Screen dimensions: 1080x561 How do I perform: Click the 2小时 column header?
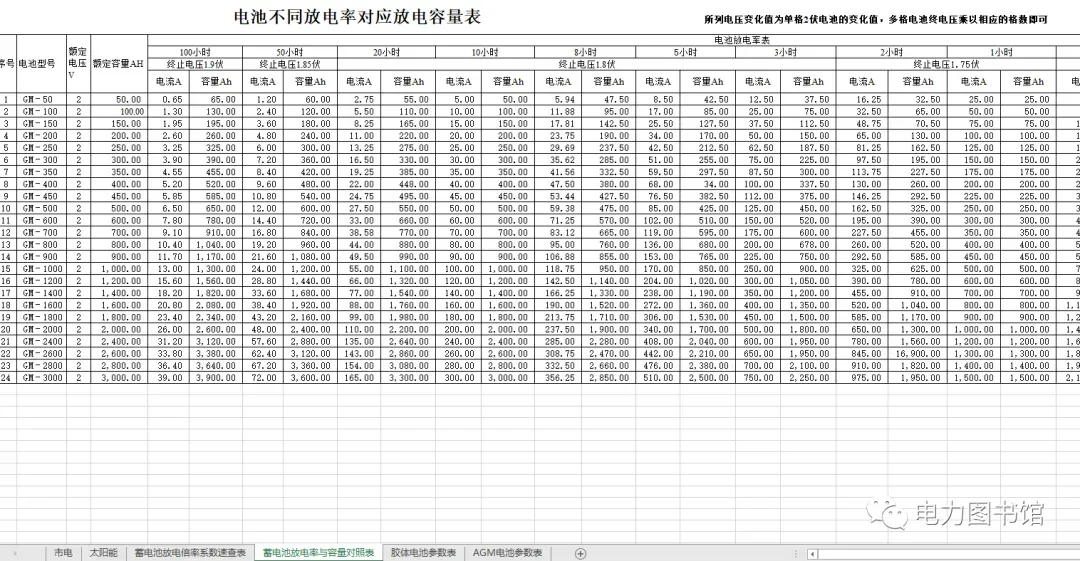891,52
